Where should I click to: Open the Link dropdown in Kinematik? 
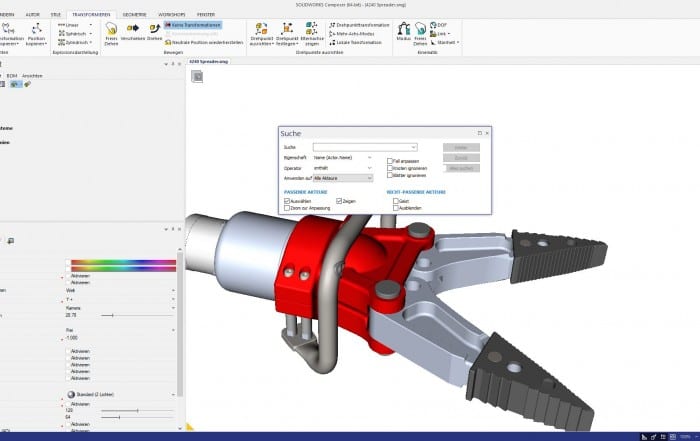[x=440, y=33]
